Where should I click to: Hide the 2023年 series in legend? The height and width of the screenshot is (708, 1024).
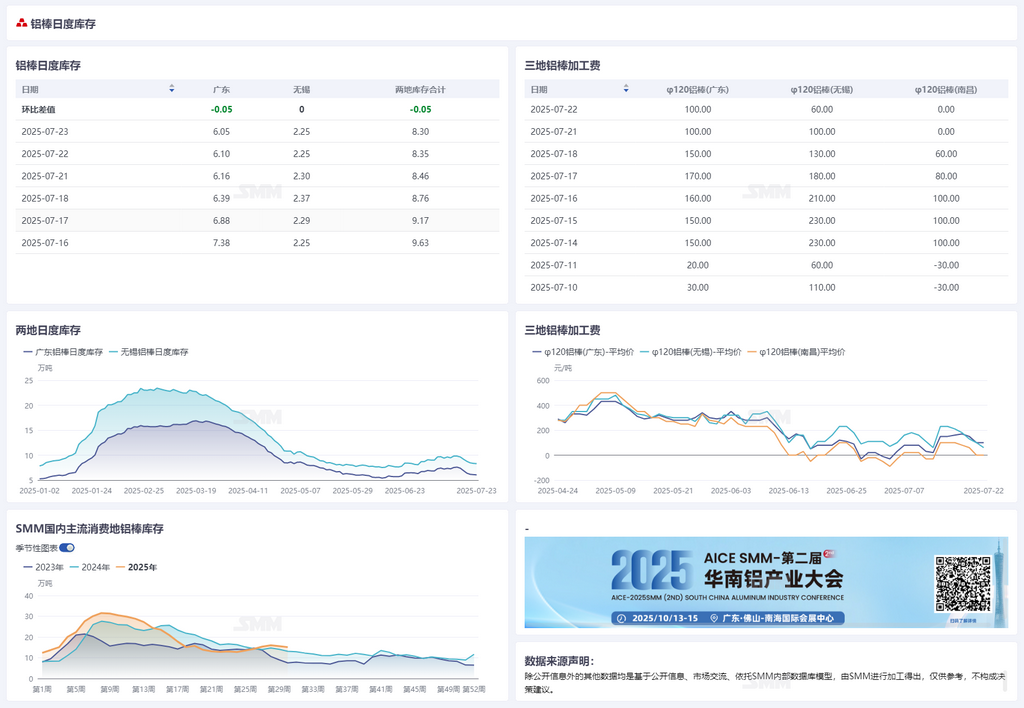pos(42,567)
